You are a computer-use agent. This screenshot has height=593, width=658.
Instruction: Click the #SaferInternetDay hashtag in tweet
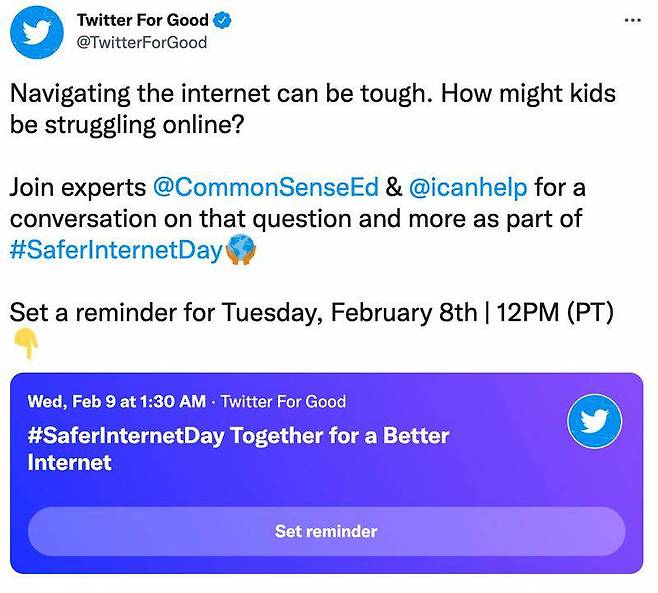114,250
